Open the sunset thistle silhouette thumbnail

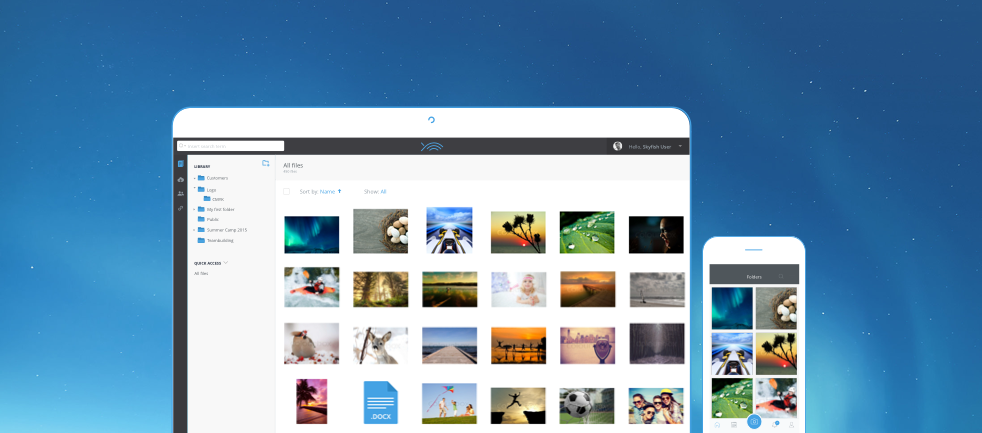[518, 232]
